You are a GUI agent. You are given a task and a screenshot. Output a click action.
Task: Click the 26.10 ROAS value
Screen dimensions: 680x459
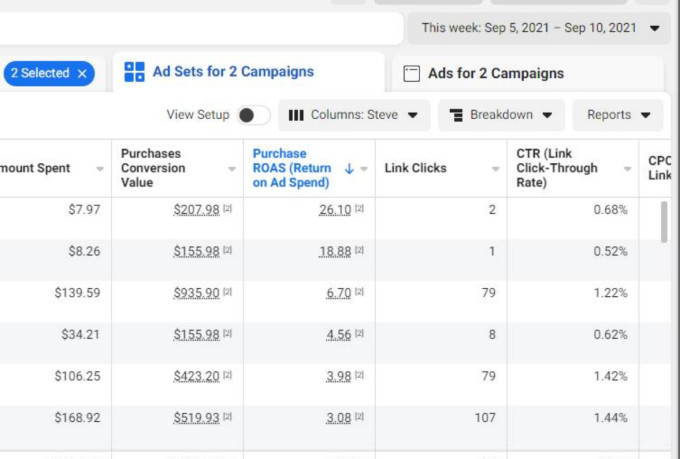(335, 210)
